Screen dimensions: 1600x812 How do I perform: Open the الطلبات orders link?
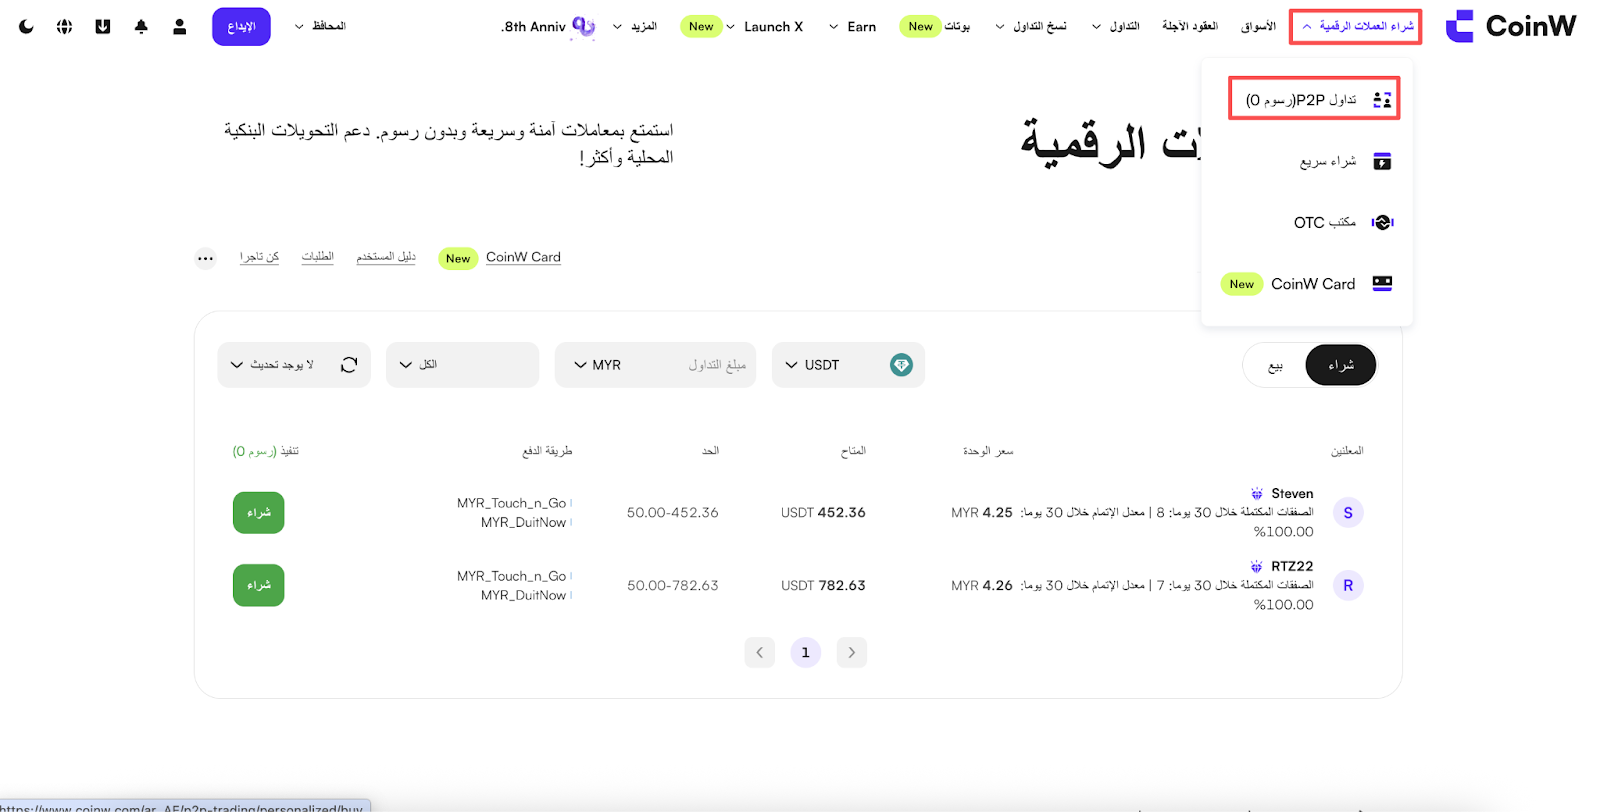(318, 257)
